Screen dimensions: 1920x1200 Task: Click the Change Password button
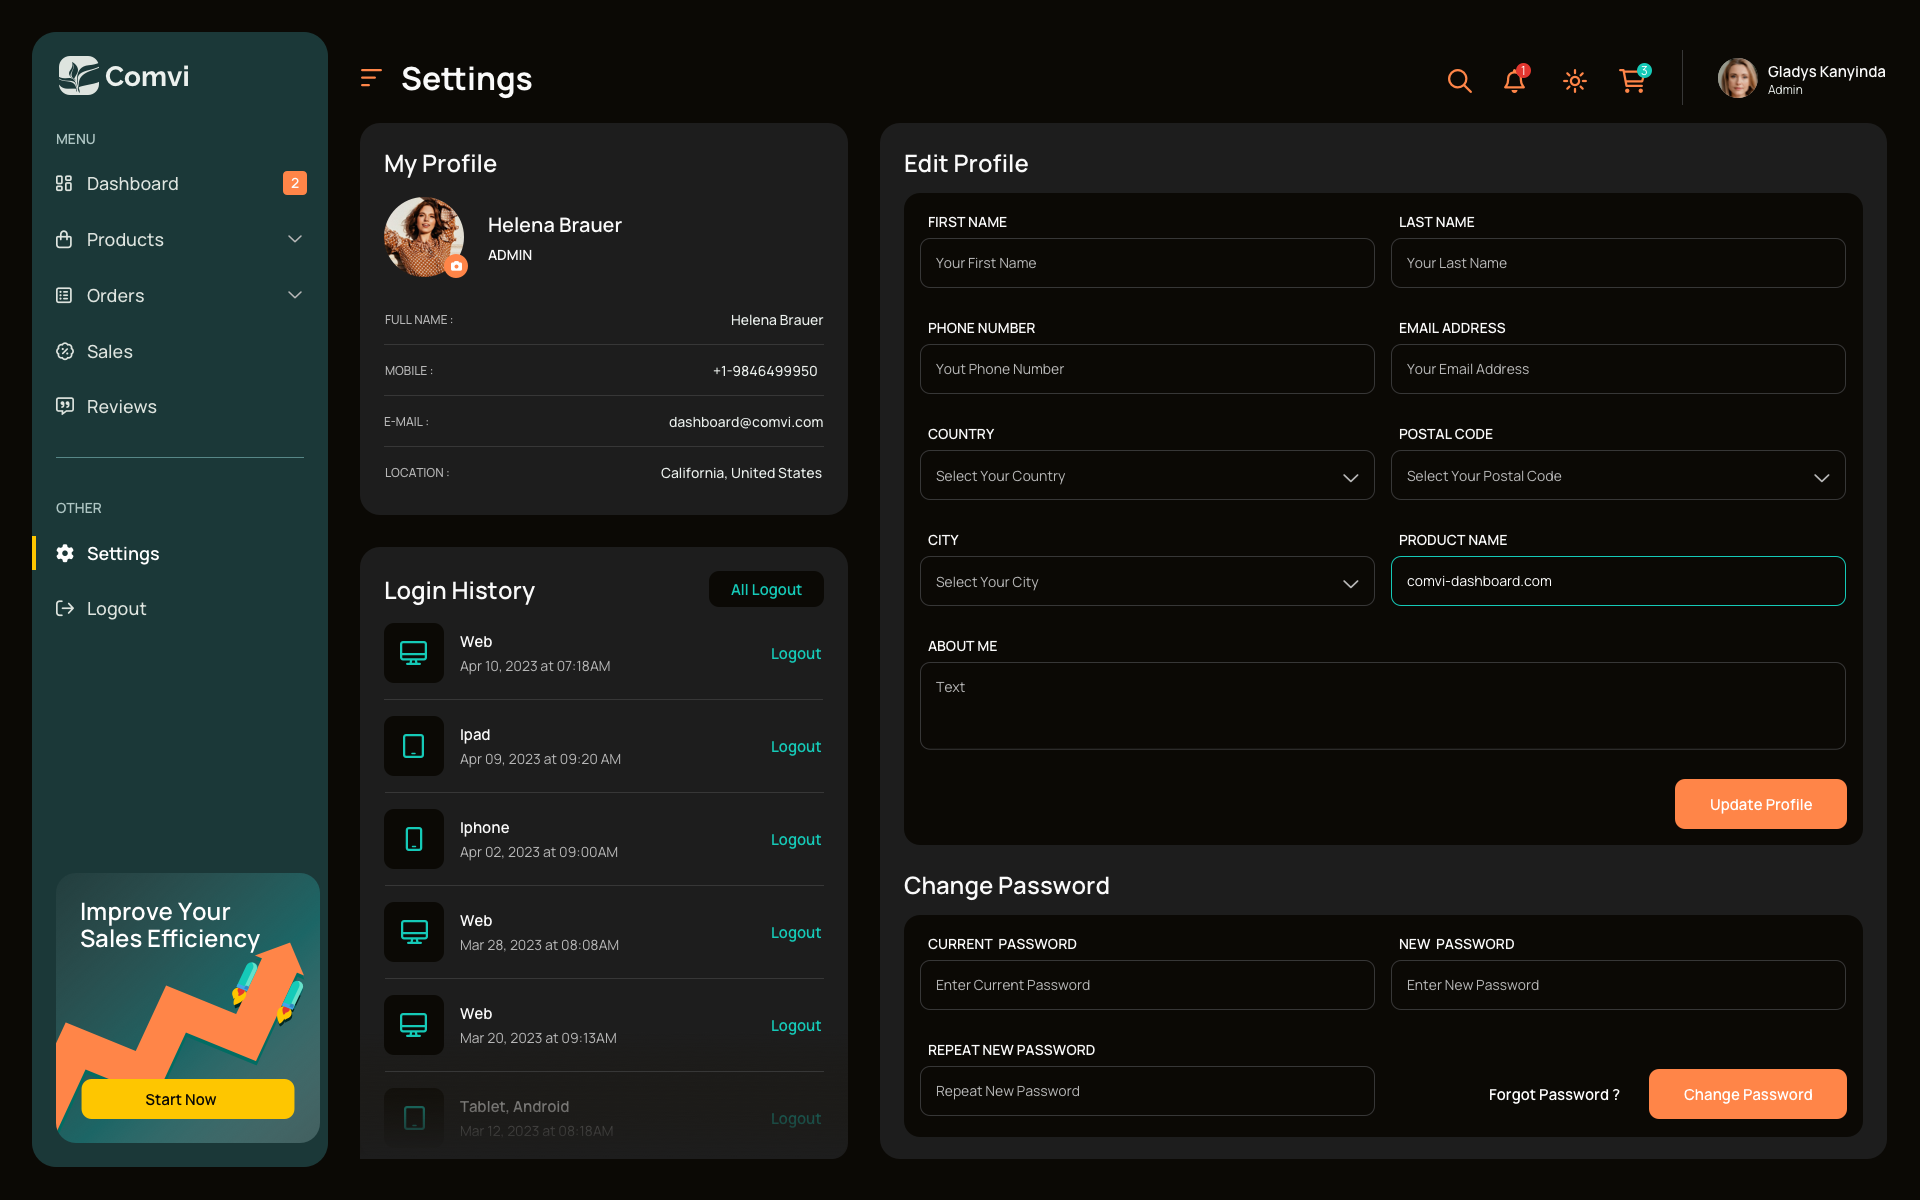1747,1094
